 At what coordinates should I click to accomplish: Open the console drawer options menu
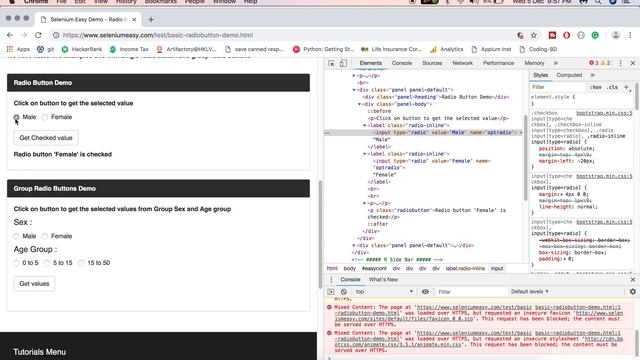(x=331, y=280)
